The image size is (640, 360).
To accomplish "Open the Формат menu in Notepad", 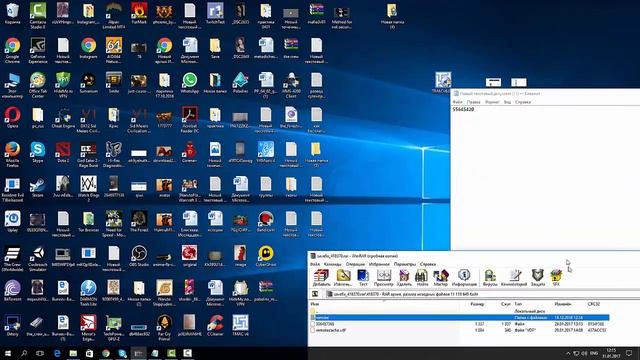I will [492, 102].
